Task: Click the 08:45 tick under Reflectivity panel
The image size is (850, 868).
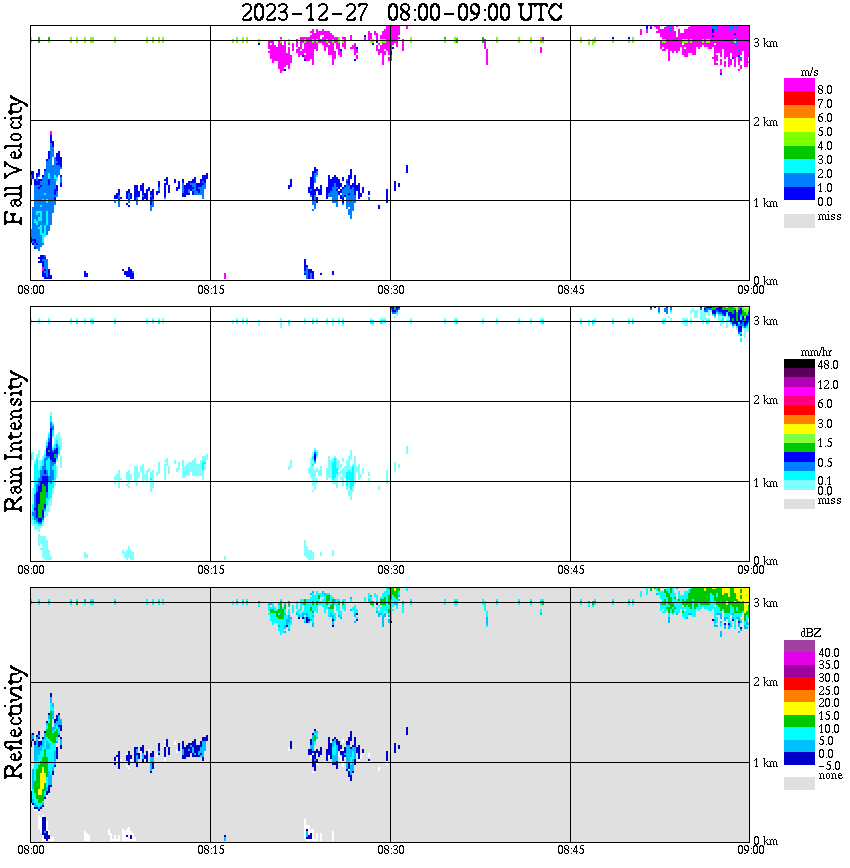Action: 570,850
